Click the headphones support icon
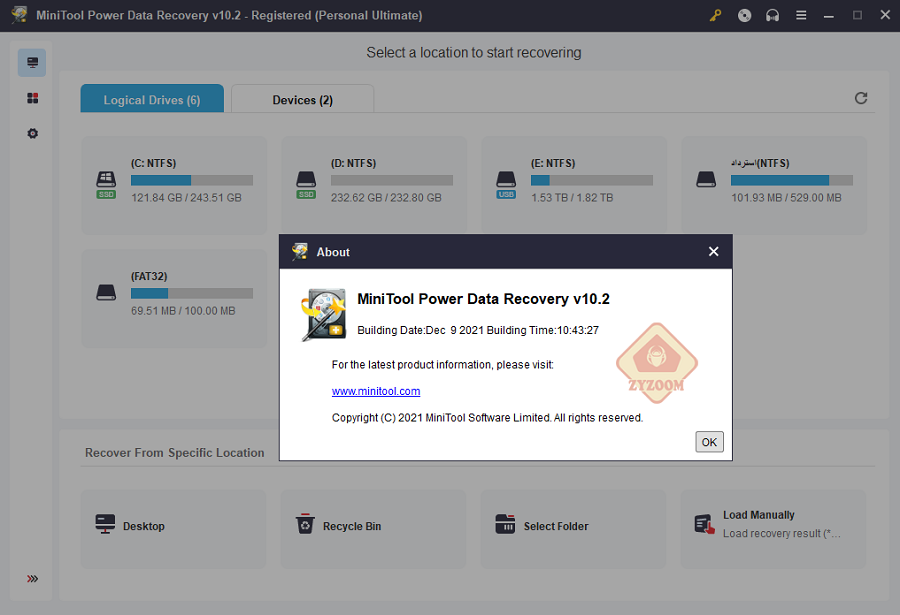Image resolution: width=900 pixels, height=615 pixels. click(x=773, y=16)
